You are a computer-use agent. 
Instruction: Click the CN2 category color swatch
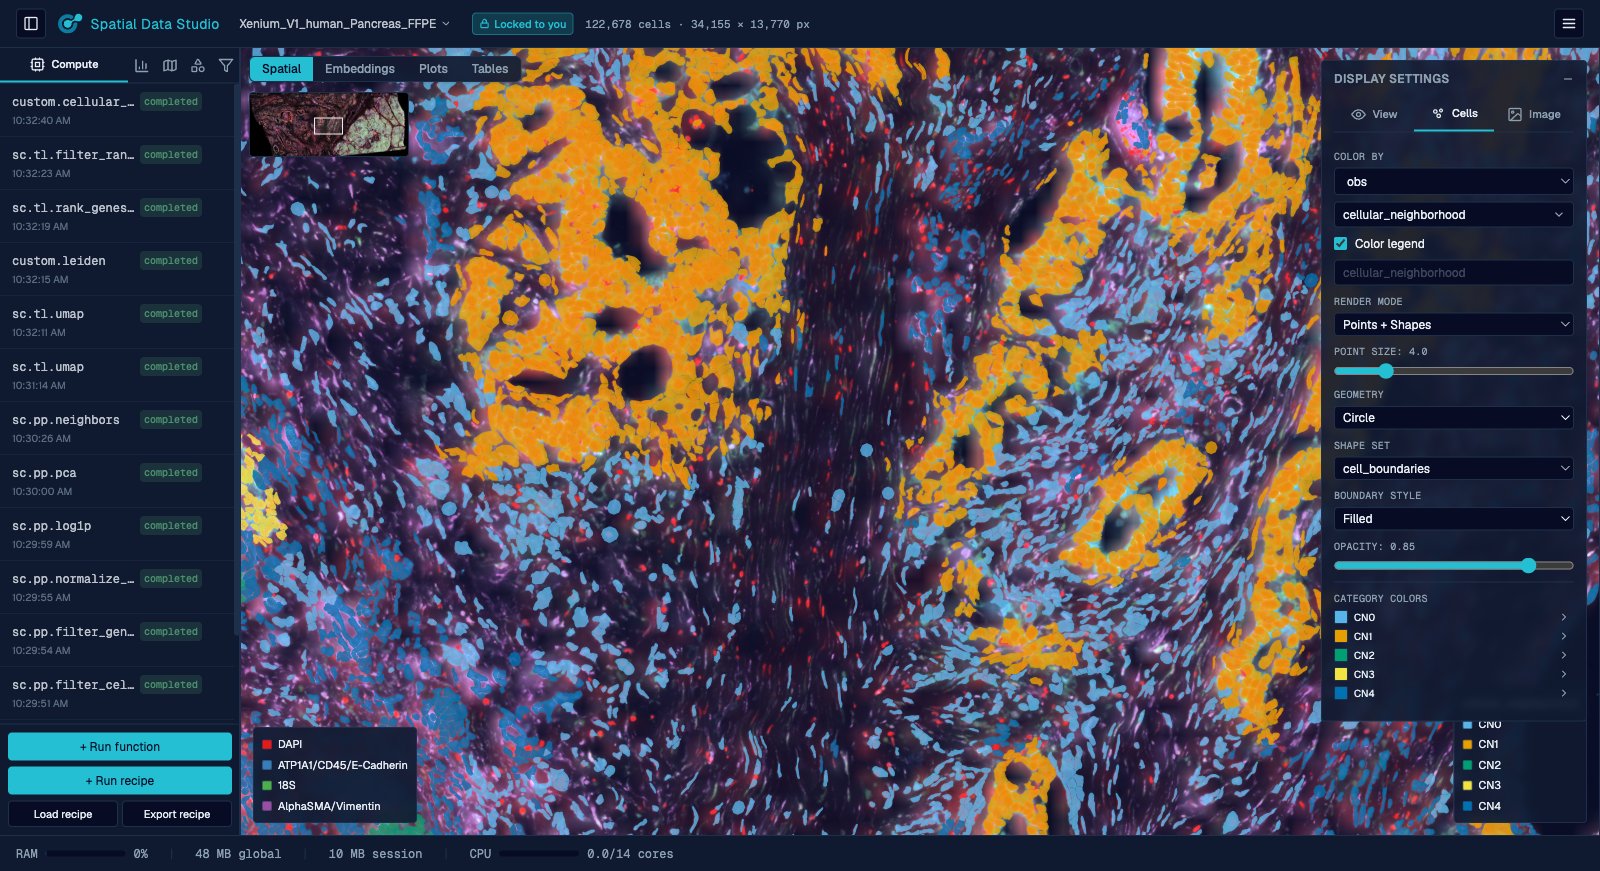(1341, 655)
